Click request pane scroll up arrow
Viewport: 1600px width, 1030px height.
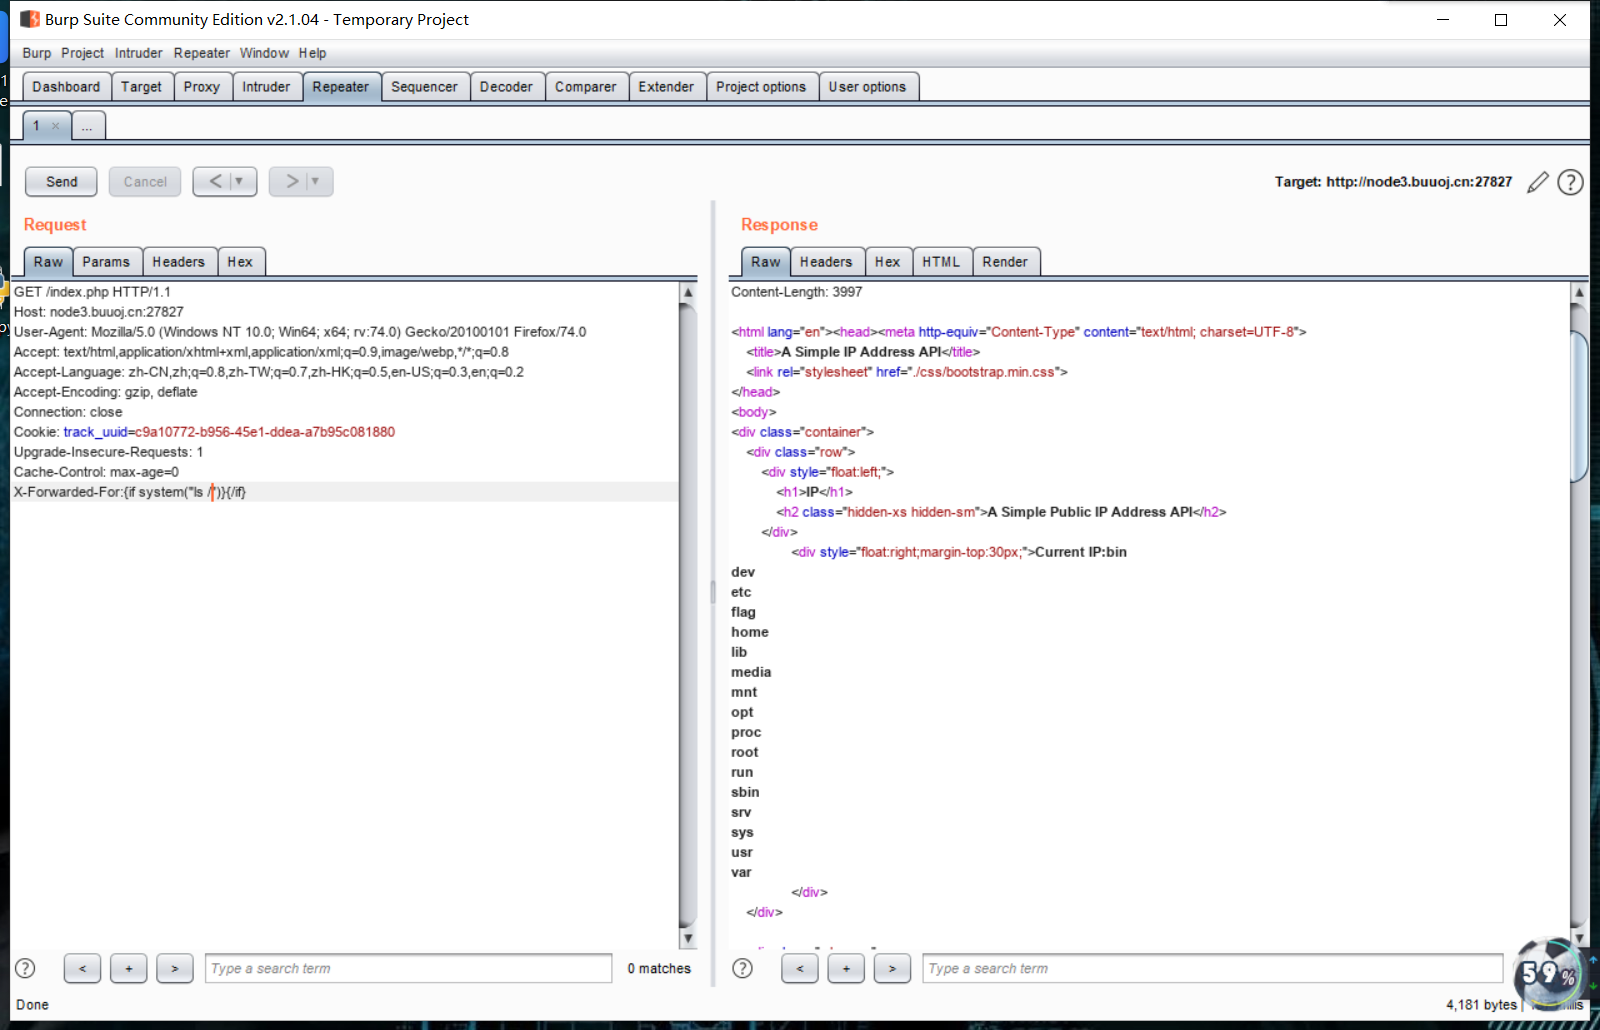pyautogui.click(x=688, y=292)
